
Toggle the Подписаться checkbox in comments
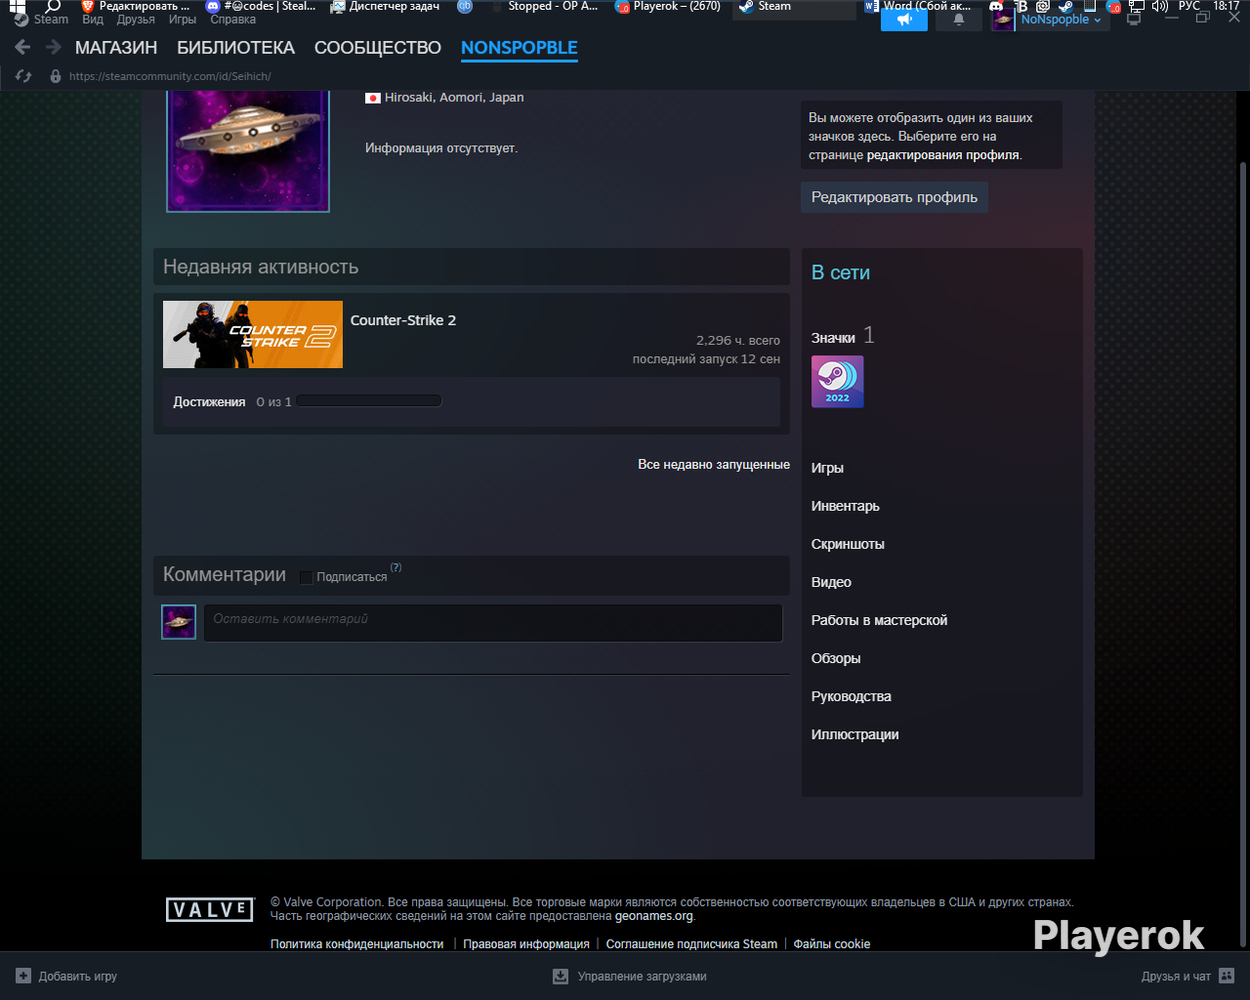pos(306,577)
